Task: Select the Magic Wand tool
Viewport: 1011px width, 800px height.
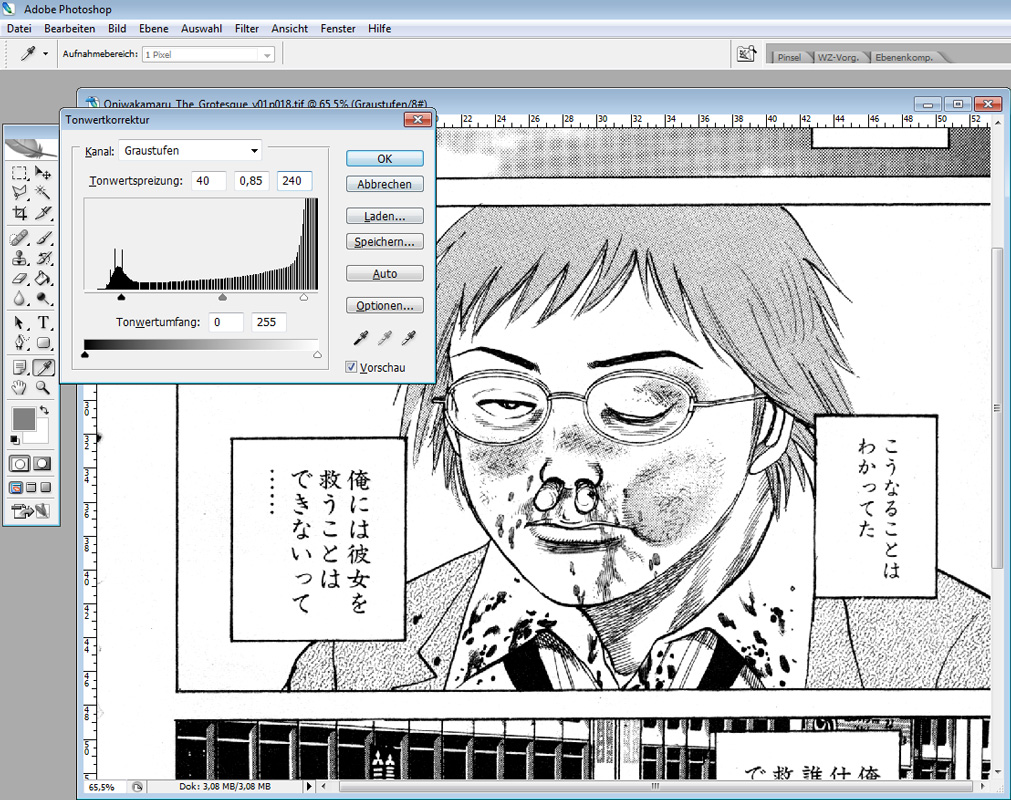Action: pyautogui.click(x=43, y=193)
